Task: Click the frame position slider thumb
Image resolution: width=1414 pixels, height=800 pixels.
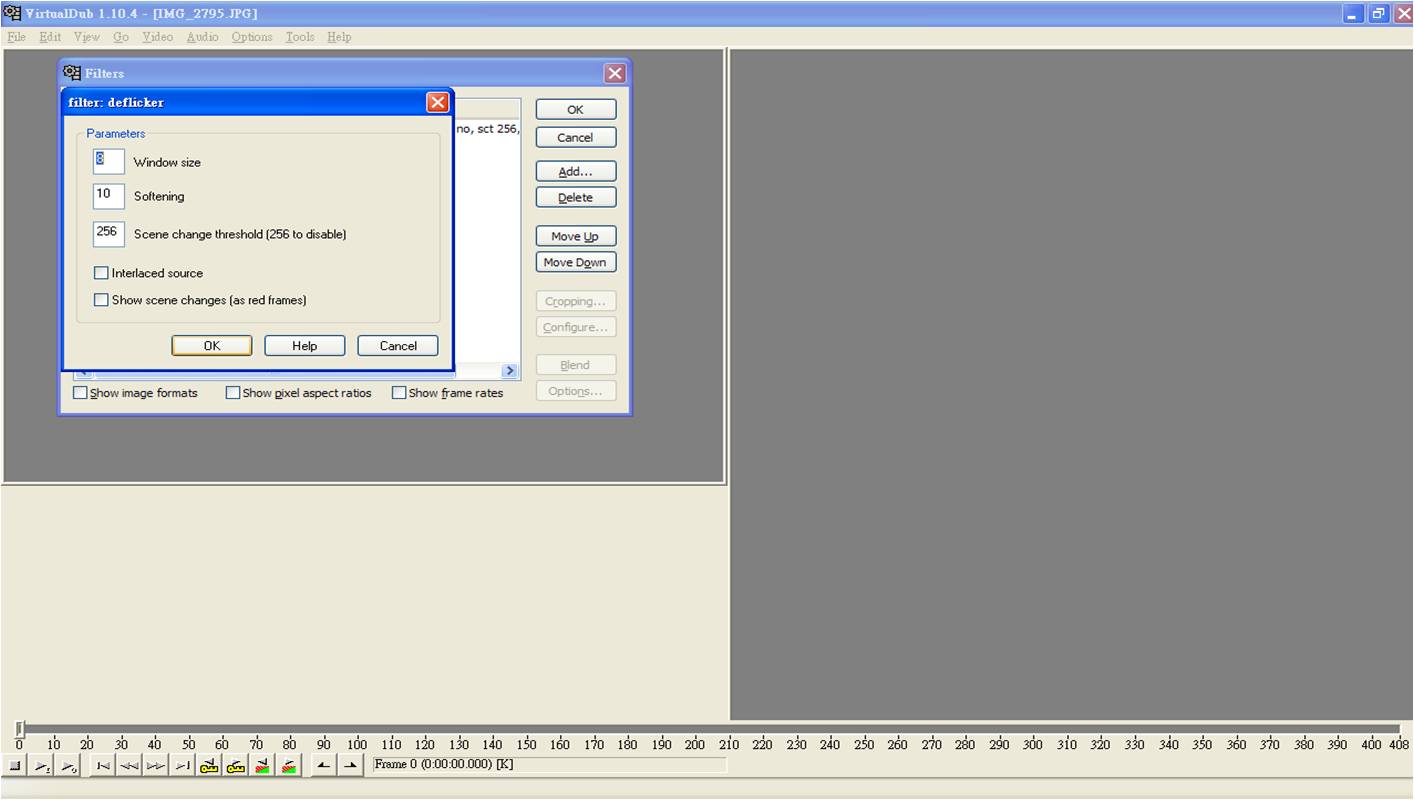Action: click(19, 729)
